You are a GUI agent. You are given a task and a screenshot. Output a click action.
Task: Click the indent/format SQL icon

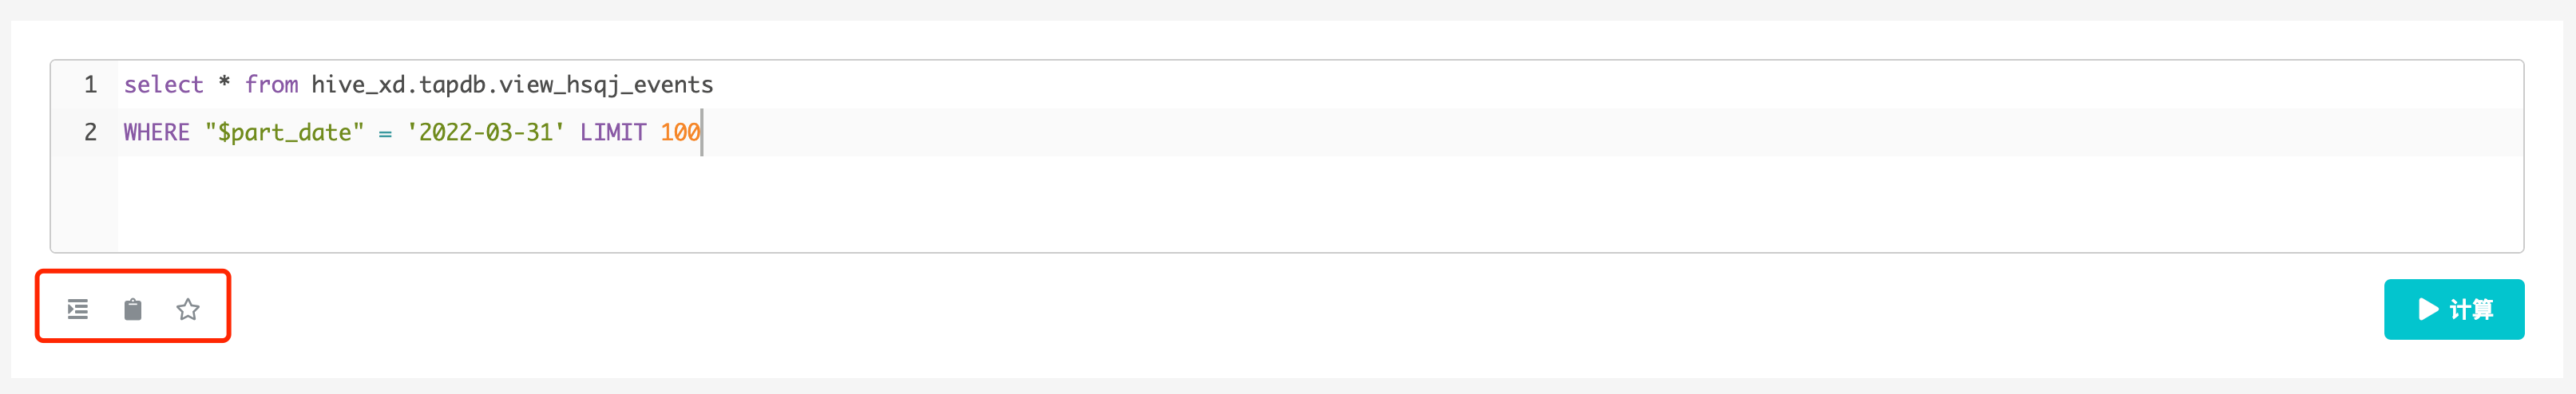point(78,309)
